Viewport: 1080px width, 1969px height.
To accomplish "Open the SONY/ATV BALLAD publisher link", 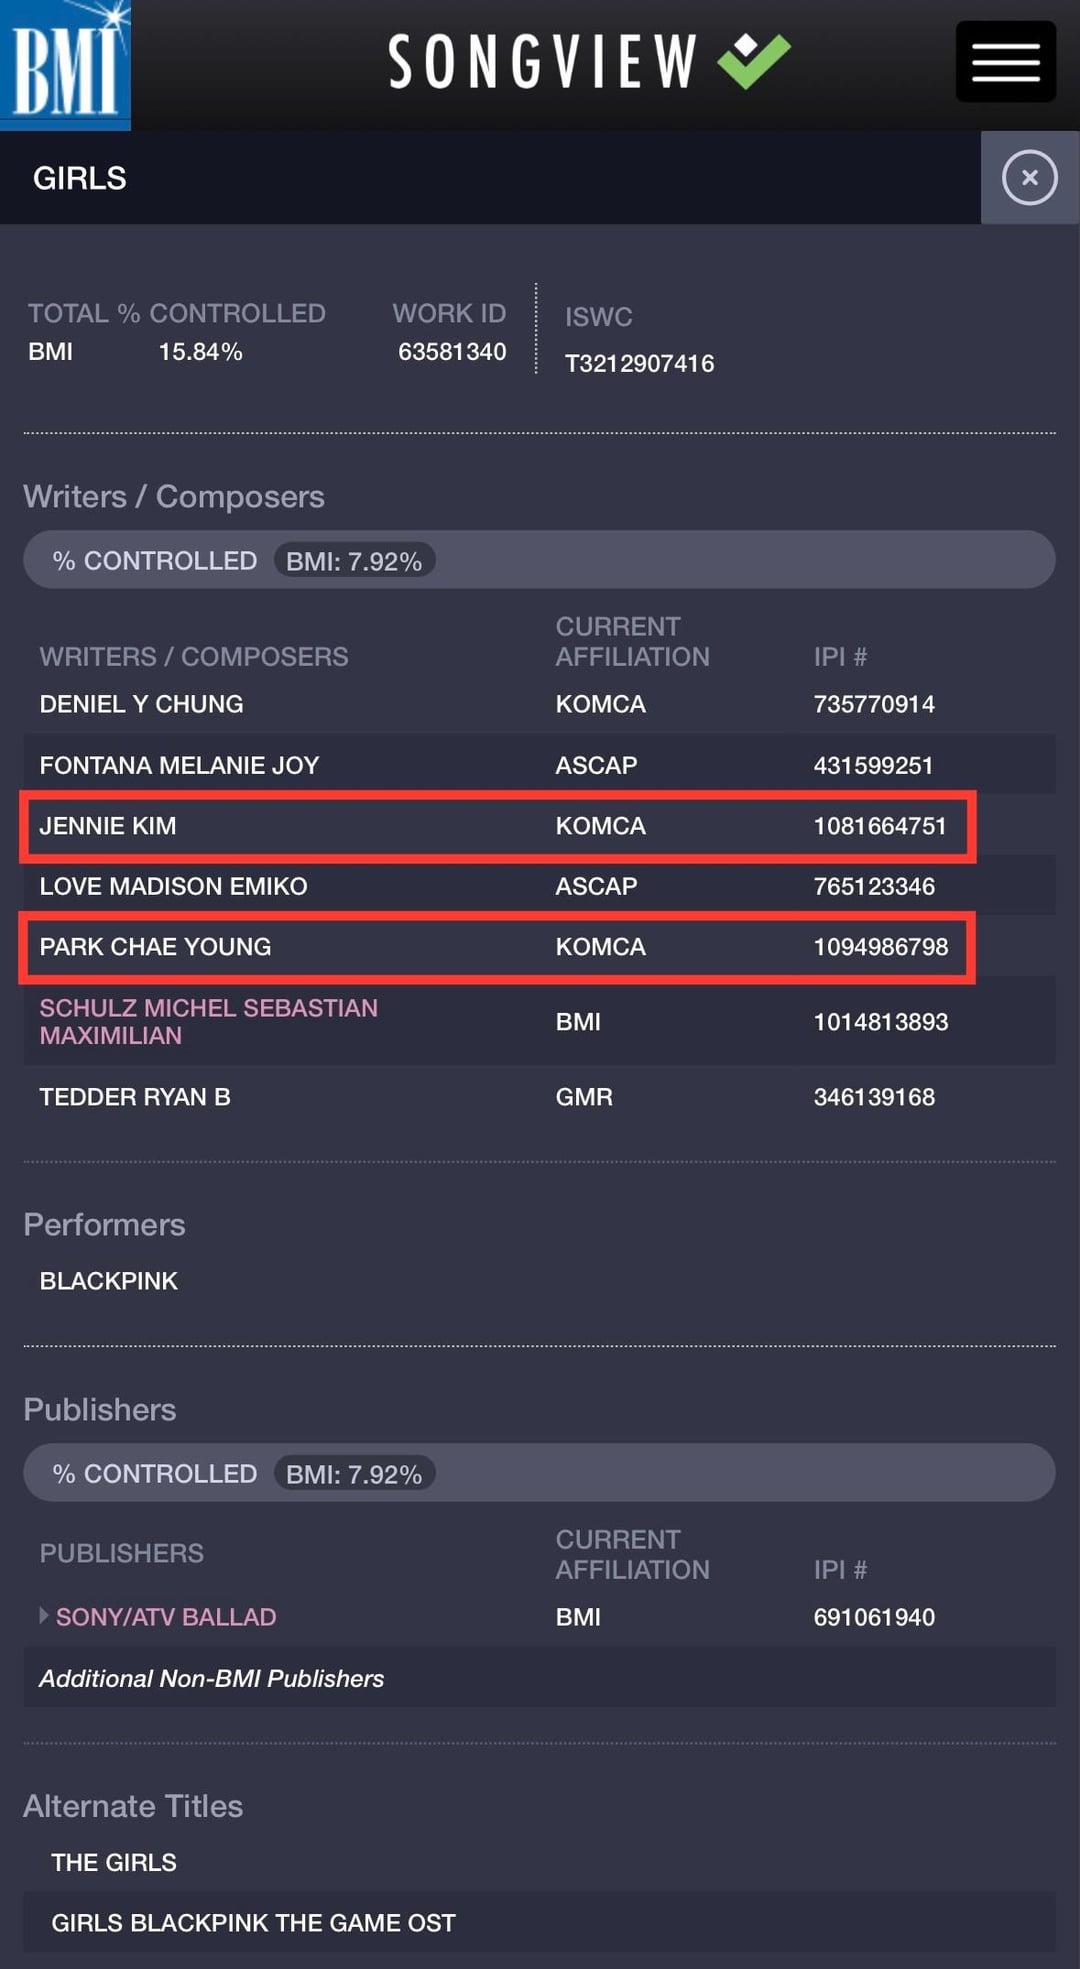I will pos(166,1616).
